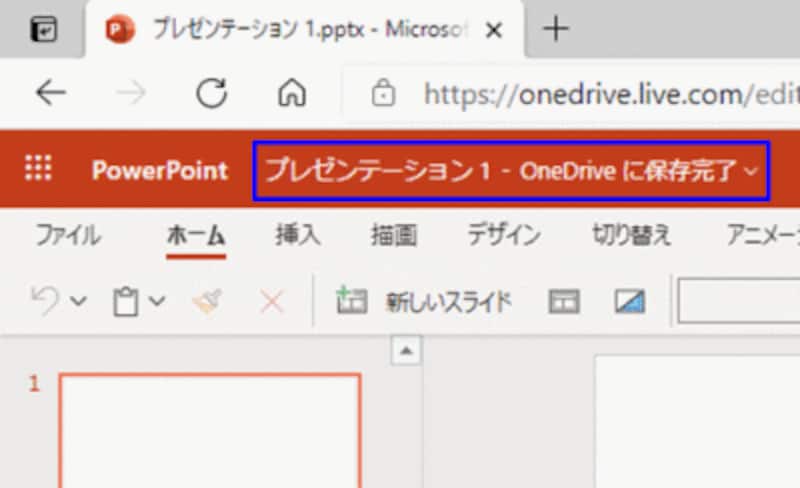Click the browser forward arrow
The image size is (800, 488).
(131, 93)
